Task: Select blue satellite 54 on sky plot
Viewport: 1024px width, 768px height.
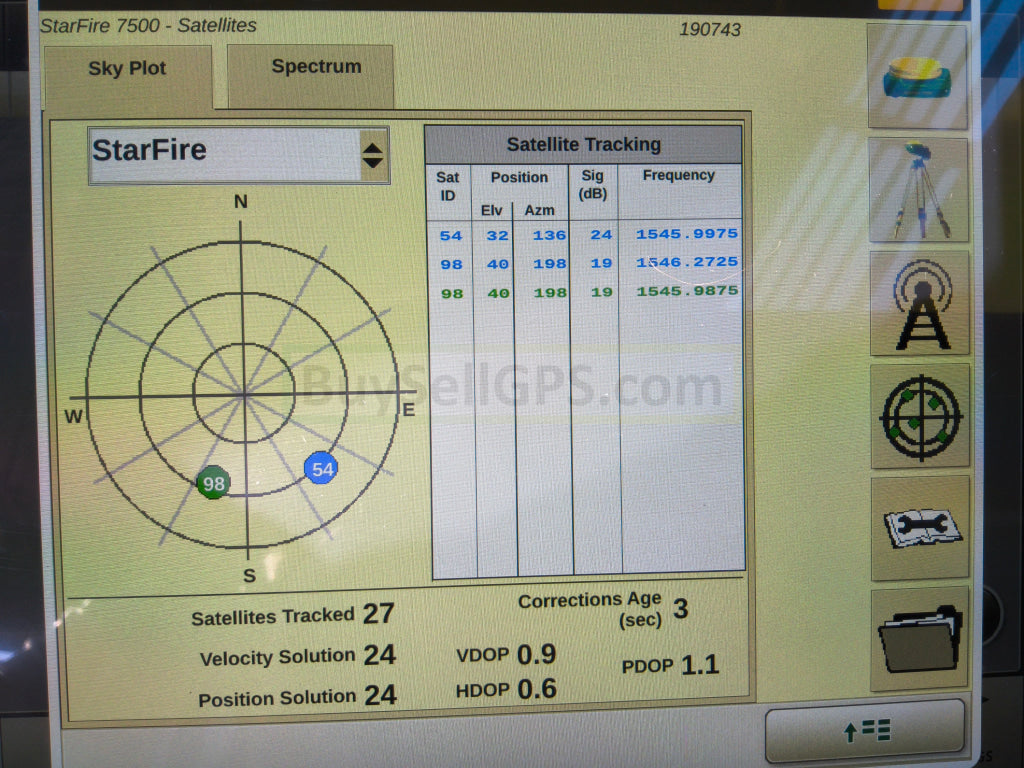Action: (321, 468)
